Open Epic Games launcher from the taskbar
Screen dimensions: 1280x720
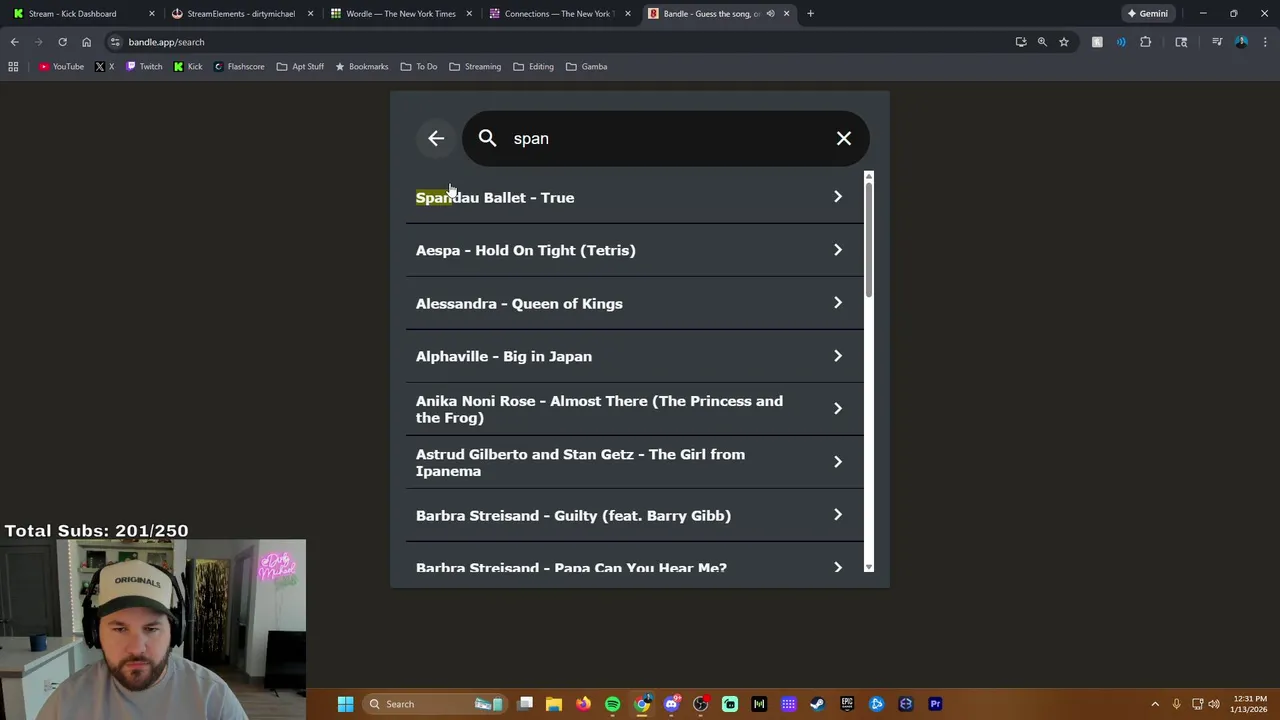847,704
